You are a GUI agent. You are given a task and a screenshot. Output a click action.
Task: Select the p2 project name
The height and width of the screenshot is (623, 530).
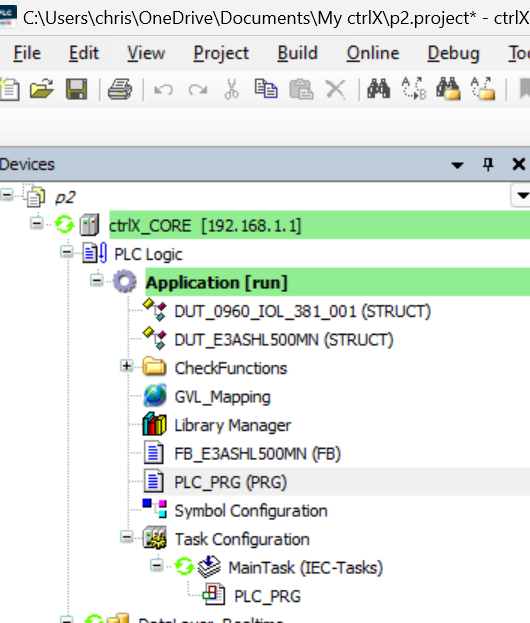pos(65,197)
